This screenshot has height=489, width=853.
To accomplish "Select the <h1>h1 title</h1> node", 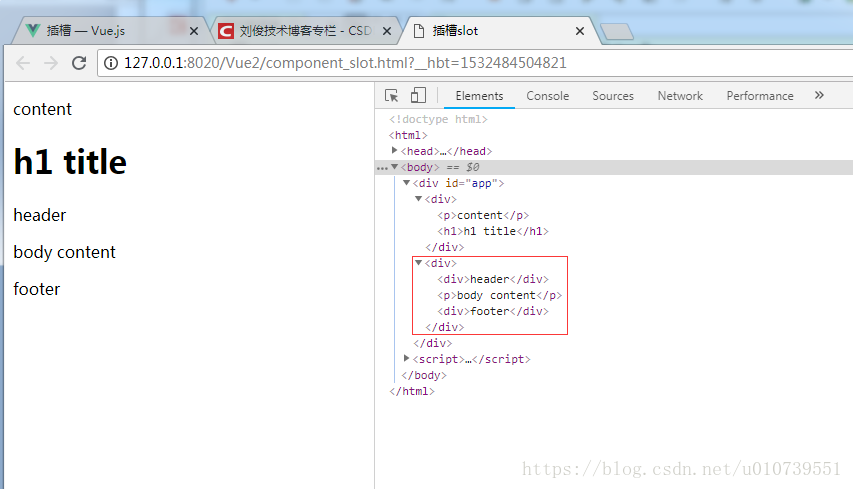I will tap(492, 231).
